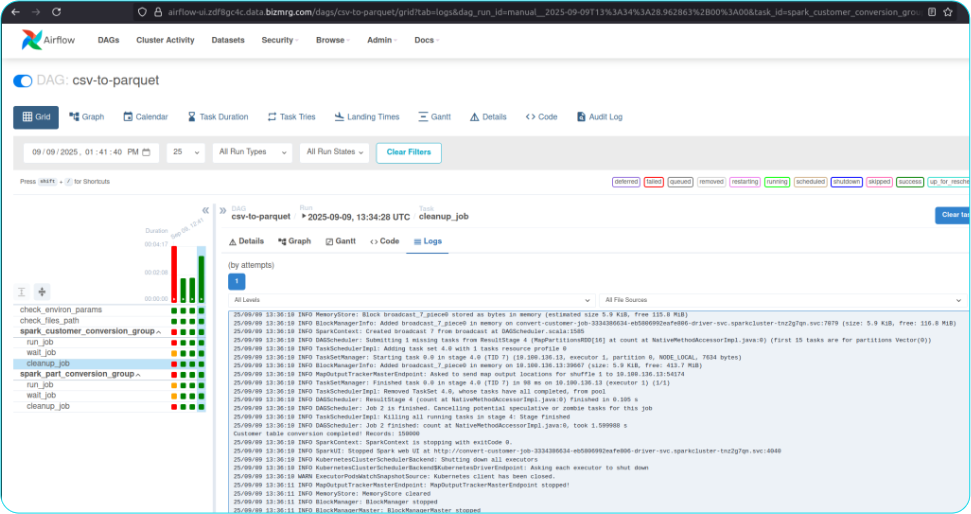Screen dimensions: 971x514
Task: Select the text cursor toggle beside the grid
Action: tap(22, 292)
